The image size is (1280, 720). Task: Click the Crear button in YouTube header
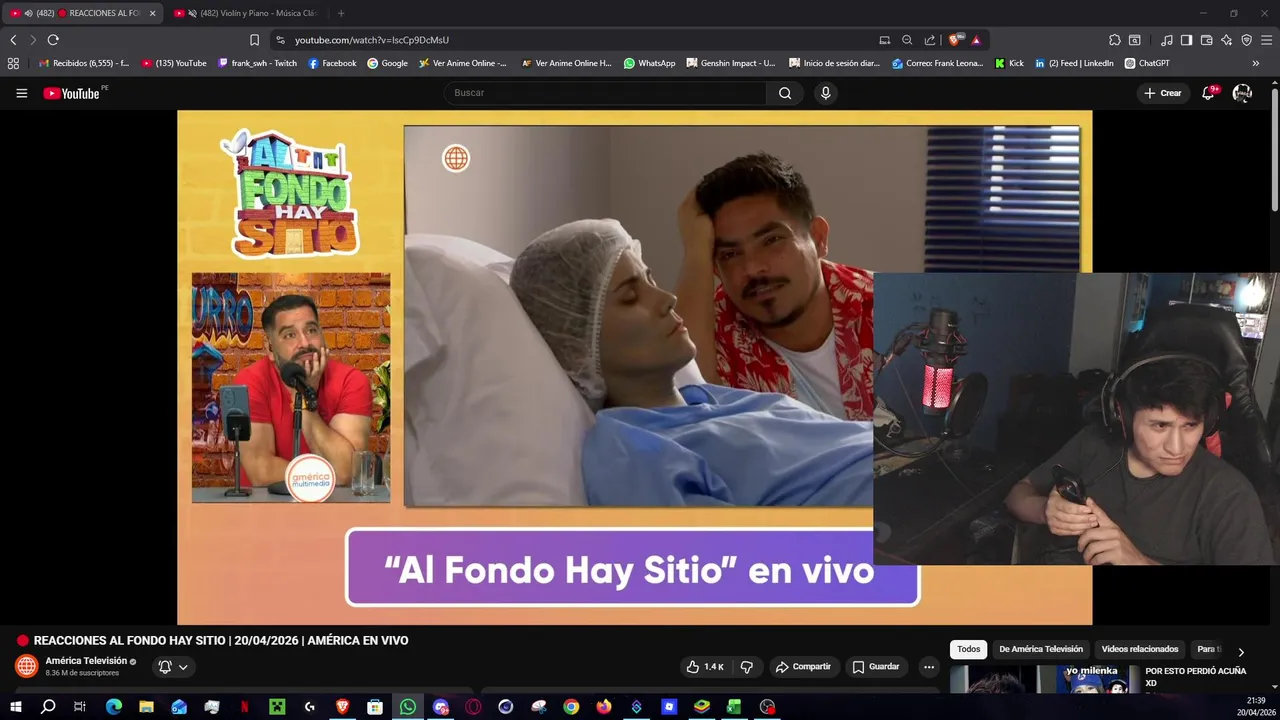click(1163, 93)
